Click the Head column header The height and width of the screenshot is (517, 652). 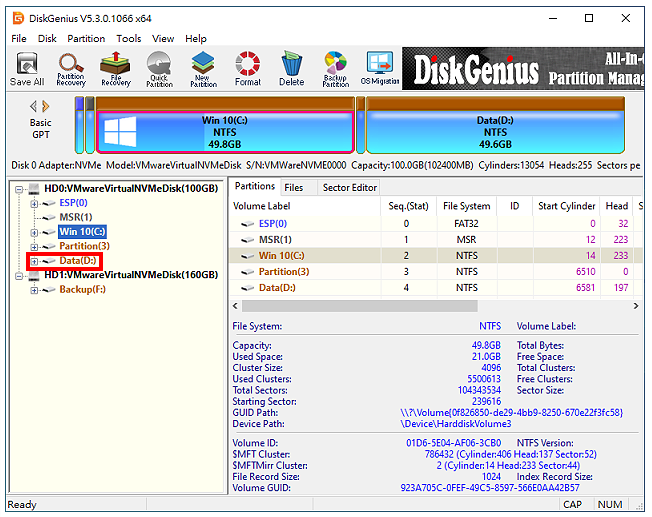coord(616,206)
